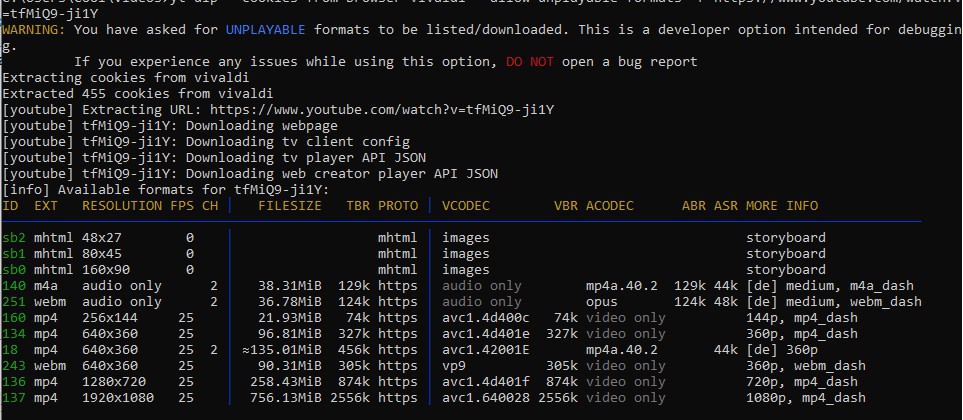Click the PROTO column header
Image resolution: width=963 pixels, height=420 pixels.
point(398,206)
